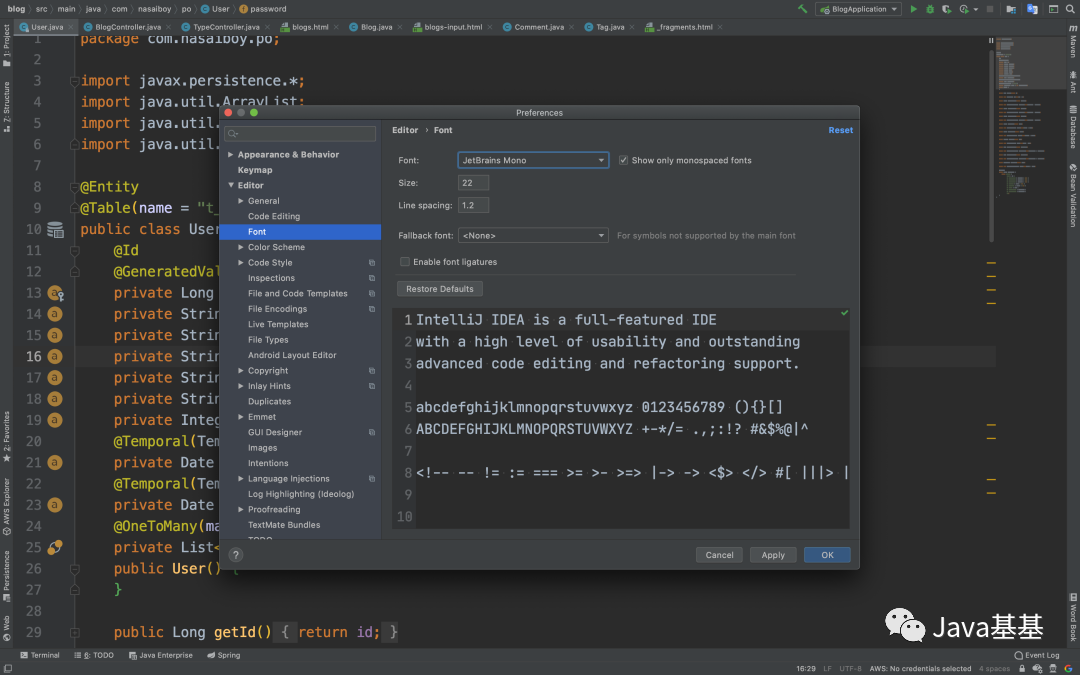The image size is (1080, 675).
Task: Click the inspection checkmark in the font preview
Action: pos(844,313)
